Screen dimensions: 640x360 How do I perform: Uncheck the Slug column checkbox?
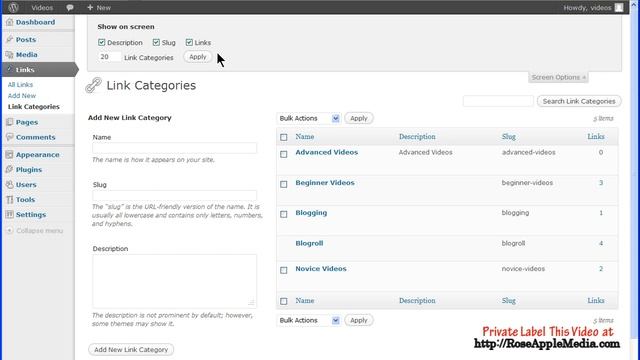(x=156, y=42)
